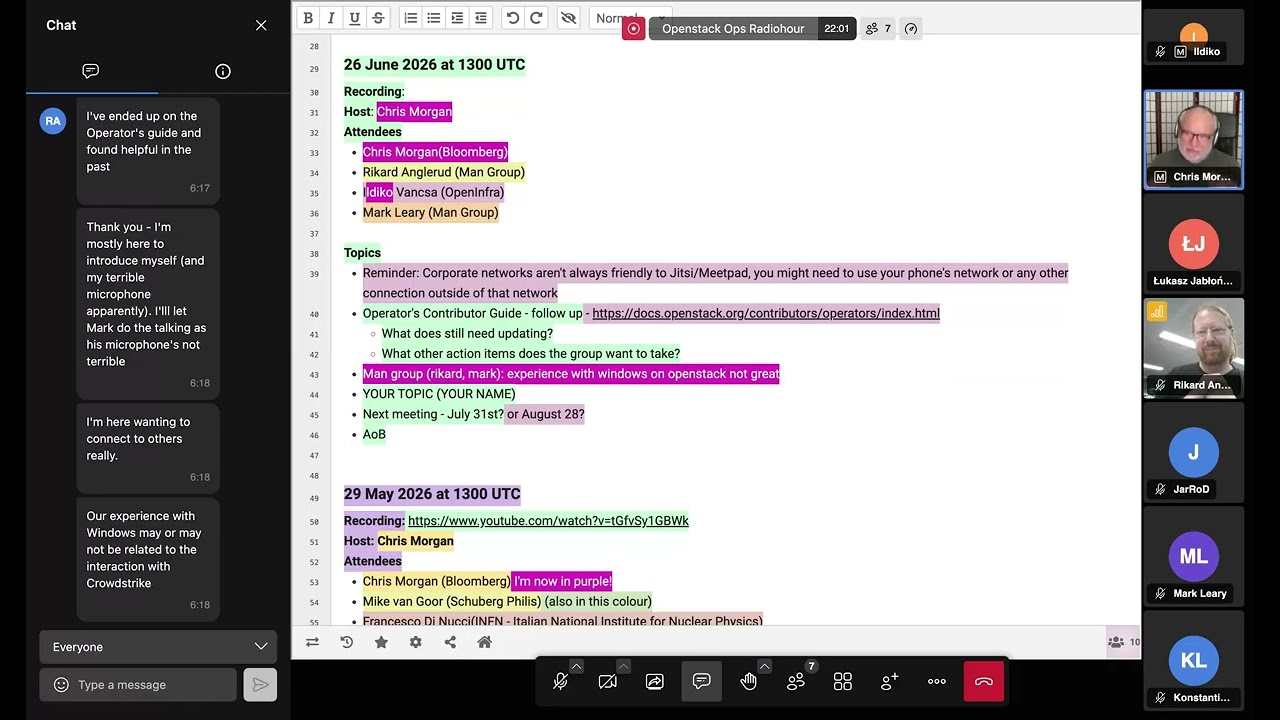Image resolution: width=1280 pixels, height=720 pixels.
Task: Select JarRoD's participant thumbnail
Action: [x=1194, y=453]
